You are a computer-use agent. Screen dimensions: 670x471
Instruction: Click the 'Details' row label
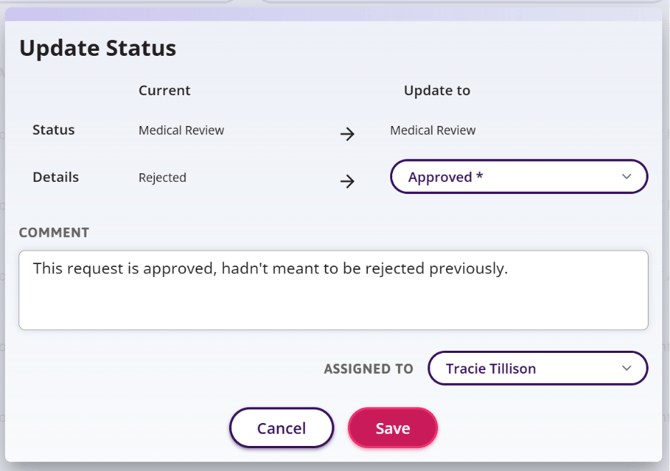tap(55, 177)
